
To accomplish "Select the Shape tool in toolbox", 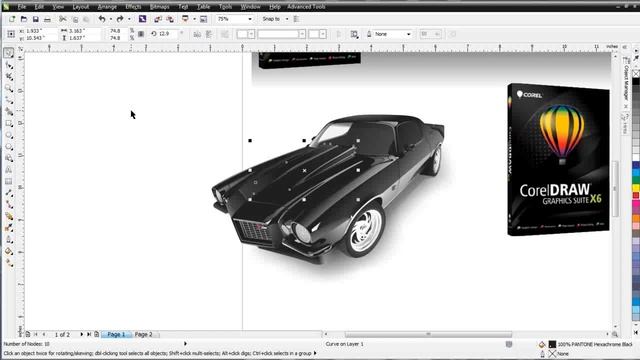I will (9, 65).
